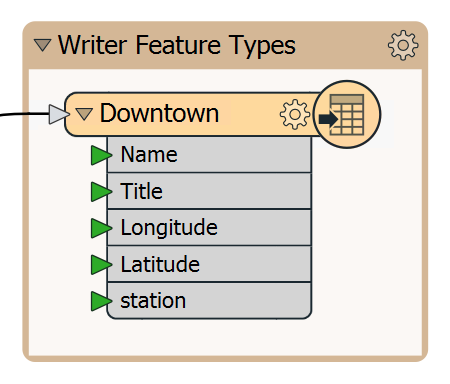The image size is (450, 384).
Task: Open Downtown feature type properties gear
Action: coord(295,114)
